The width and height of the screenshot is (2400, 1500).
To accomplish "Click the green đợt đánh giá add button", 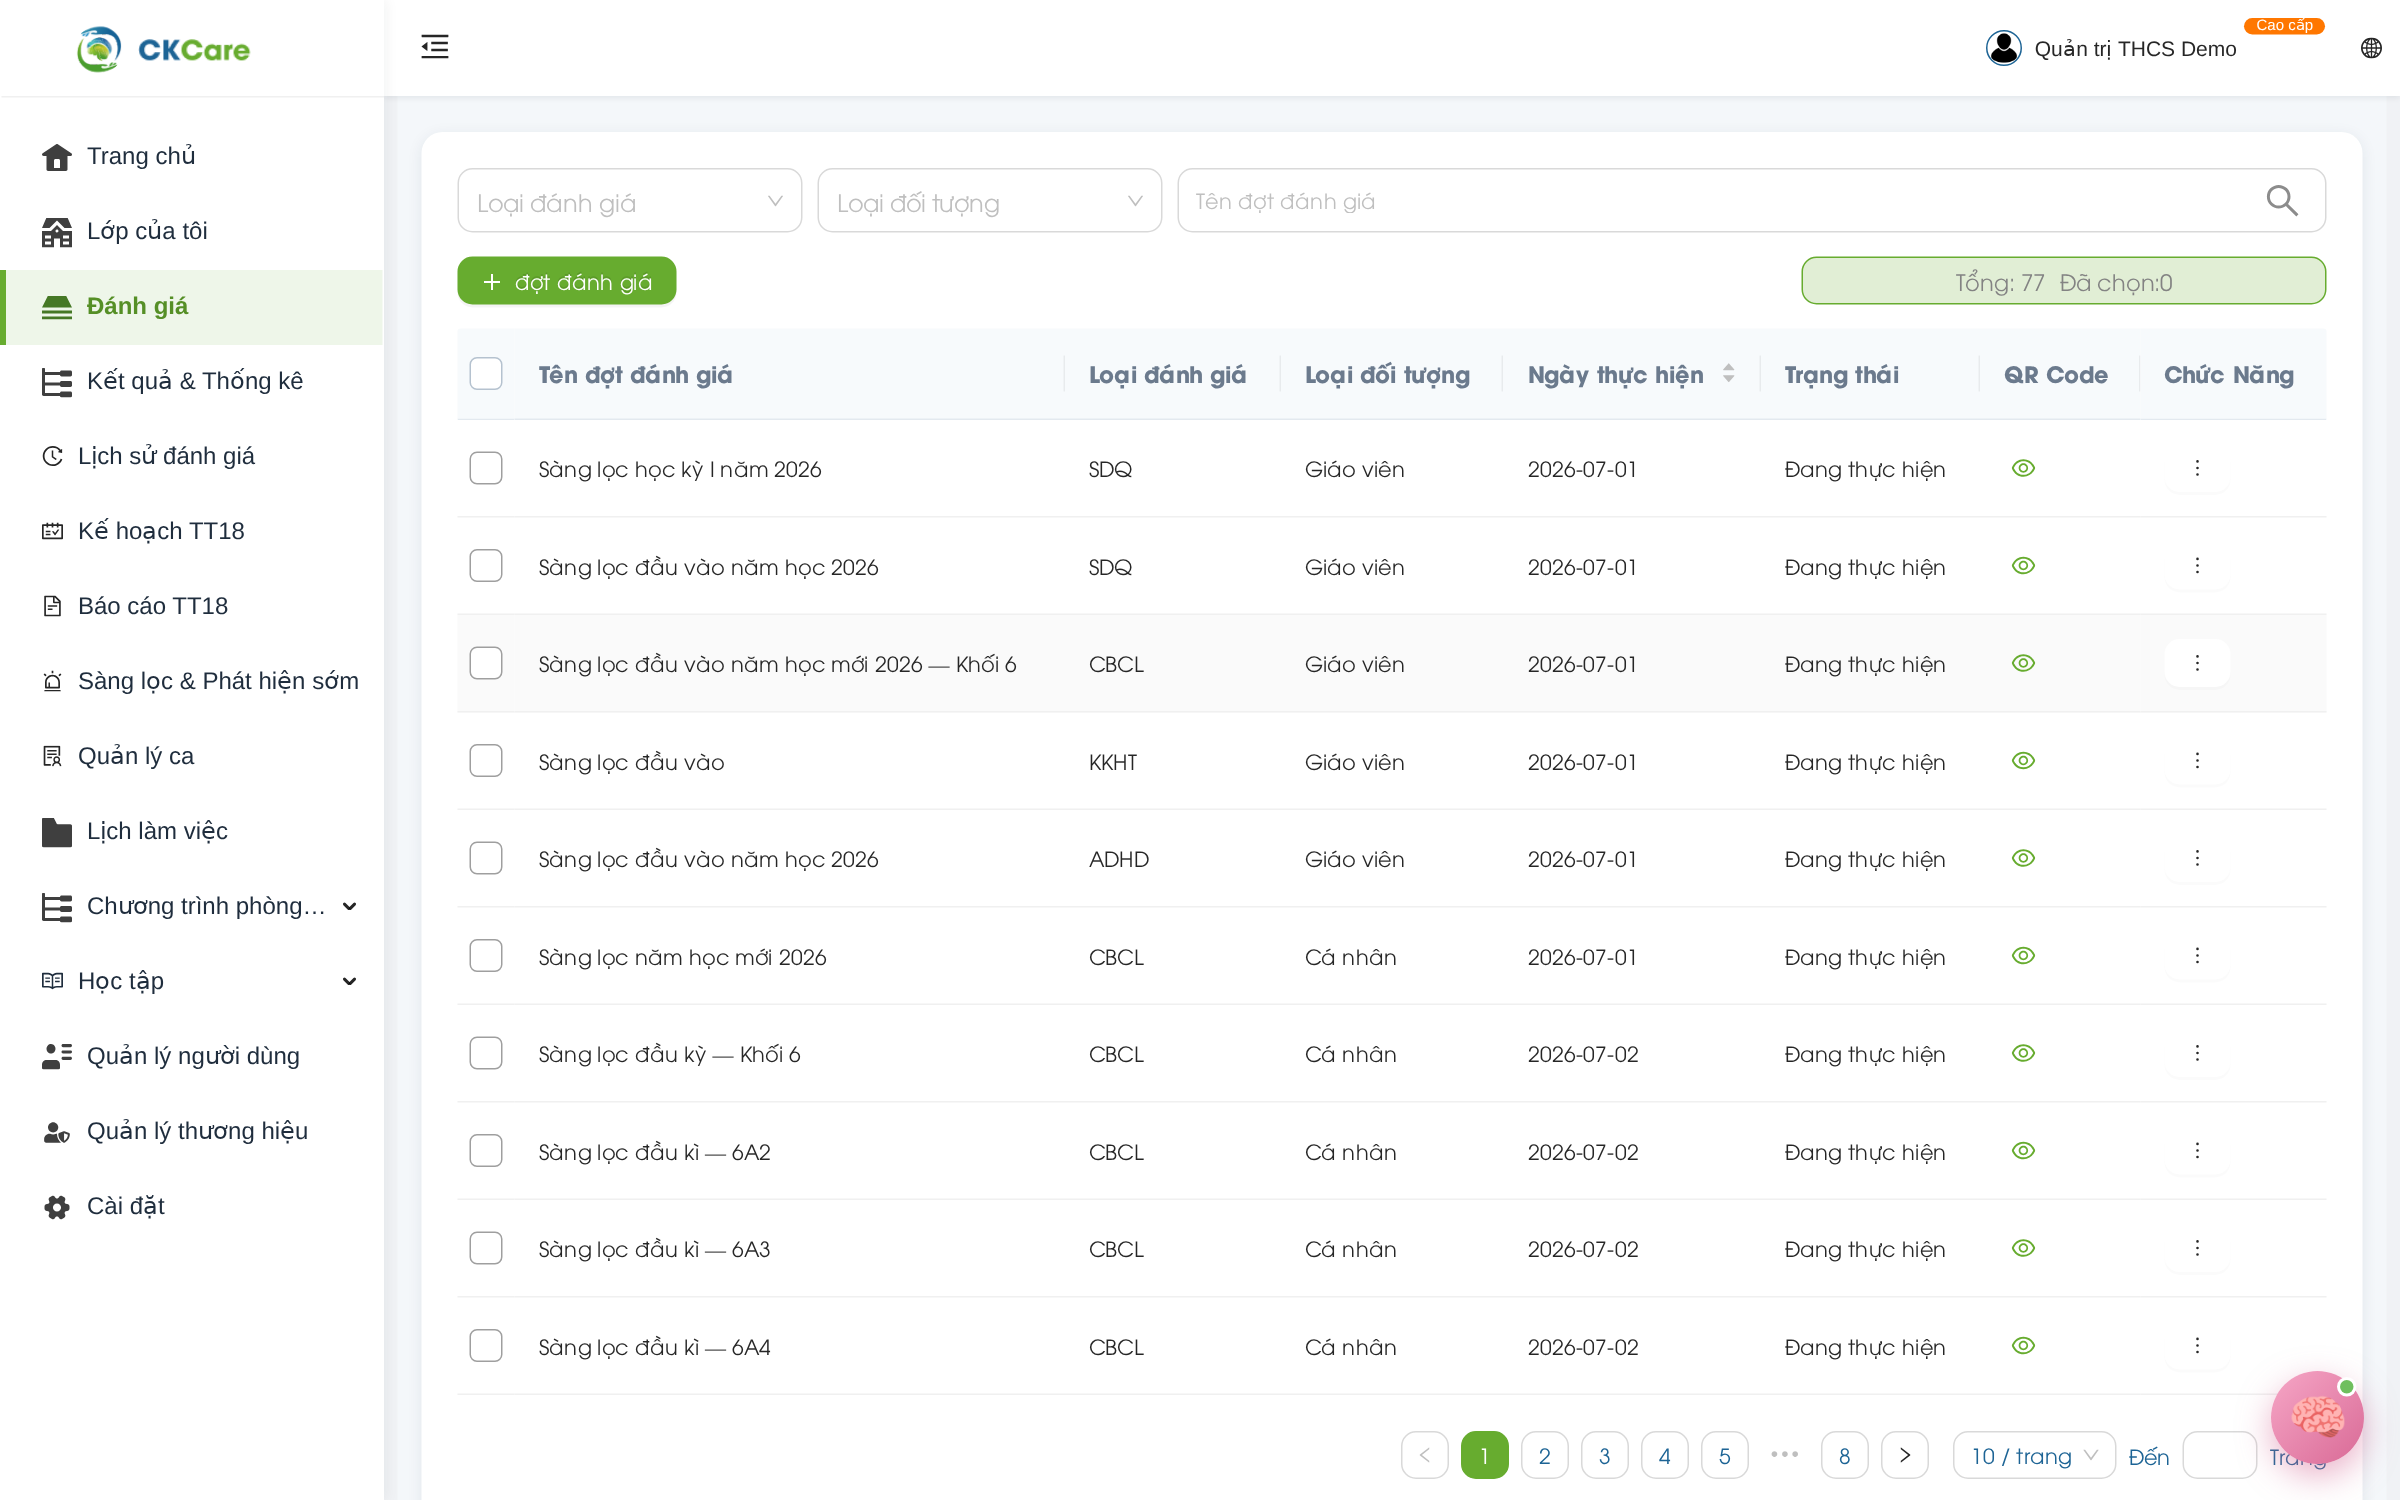I will [x=567, y=282].
